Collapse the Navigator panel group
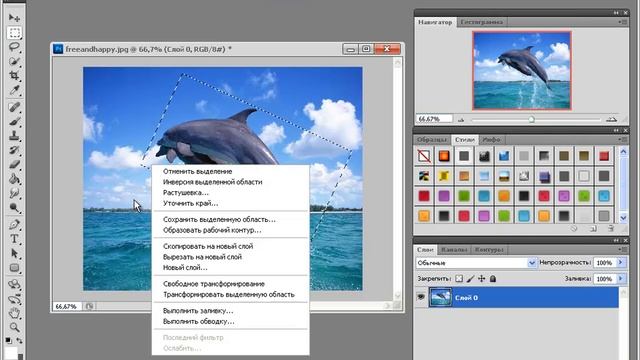Image resolution: width=640 pixels, height=360 pixels. (x=616, y=13)
